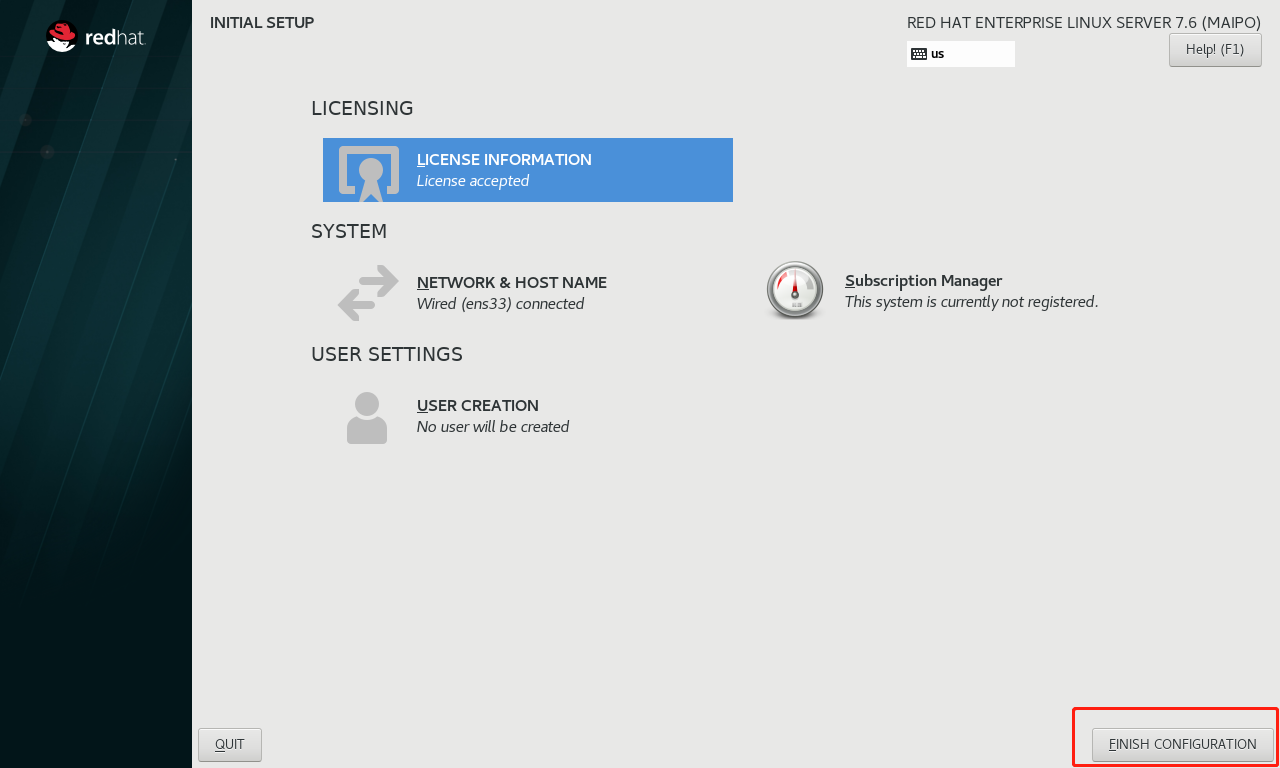Select the 'us' keyboard layout indicator
Screen dimensions: 1280x768
pyautogui.click(x=960, y=54)
